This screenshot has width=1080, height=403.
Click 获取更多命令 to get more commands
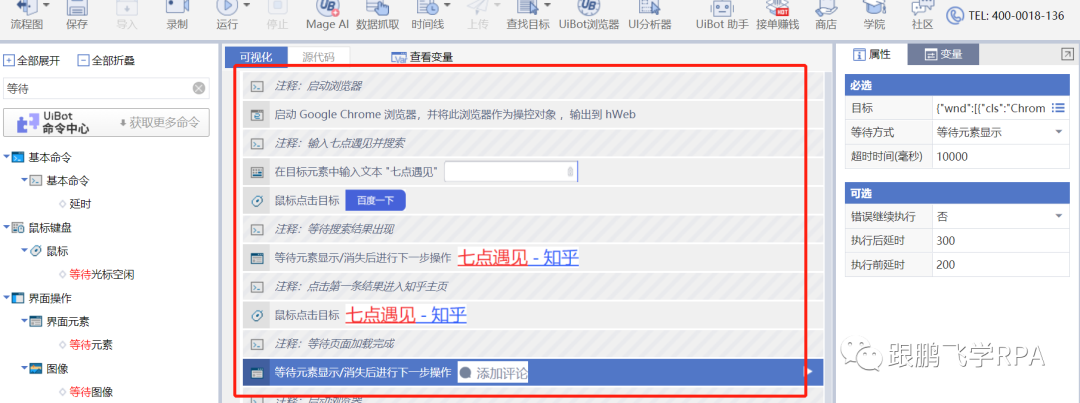(159, 123)
